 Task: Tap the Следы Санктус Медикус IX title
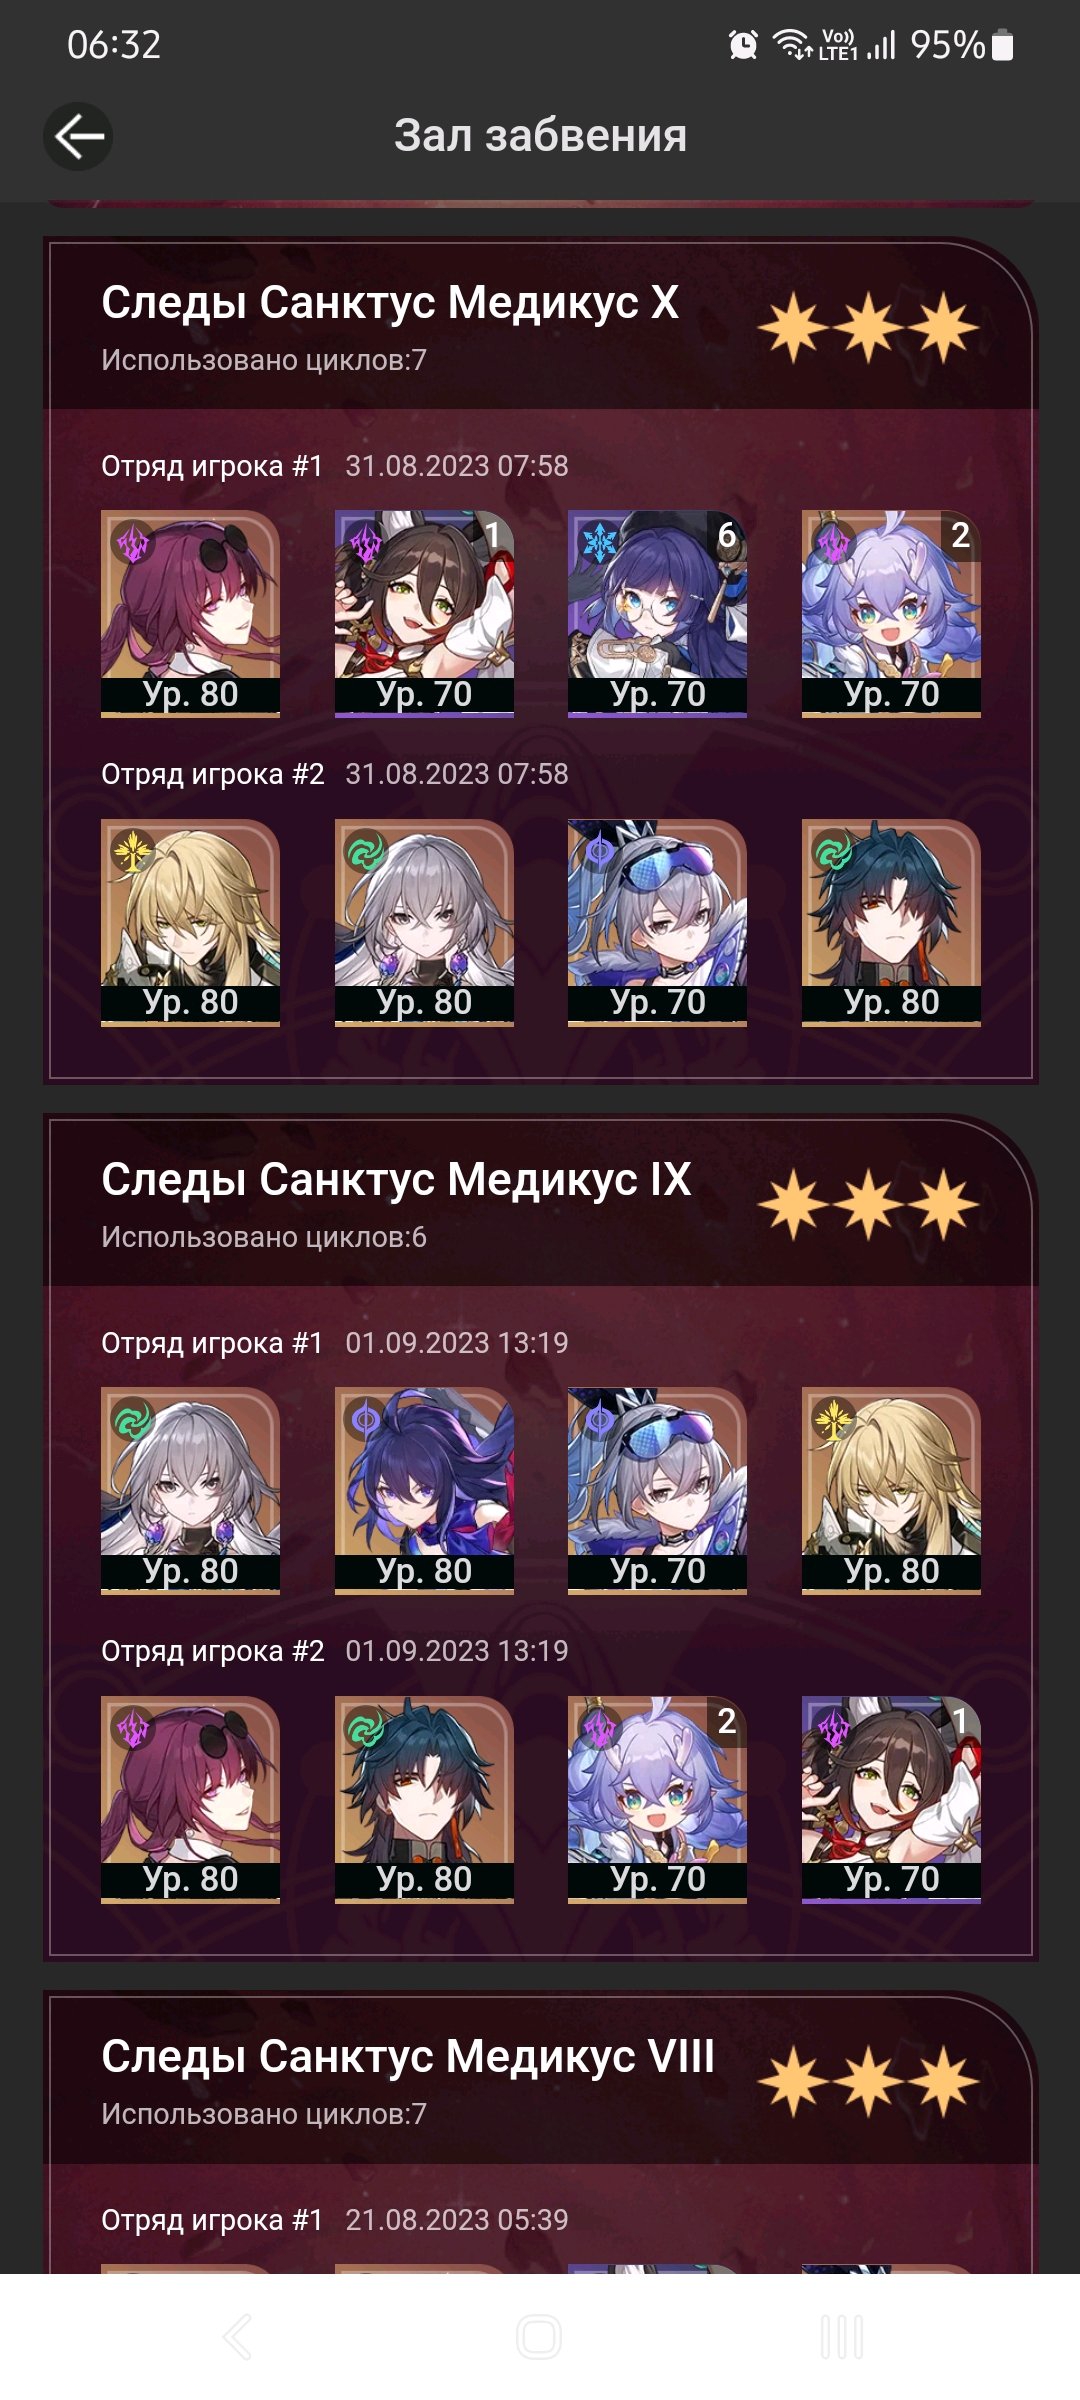396,1180
